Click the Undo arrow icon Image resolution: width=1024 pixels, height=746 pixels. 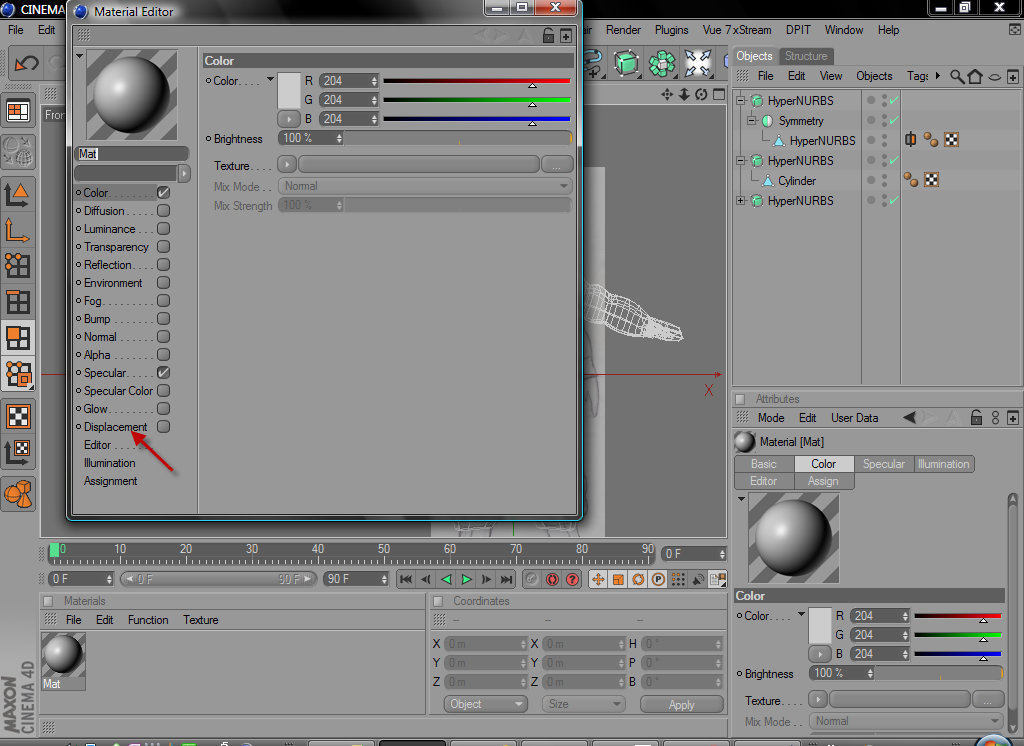click(27, 63)
